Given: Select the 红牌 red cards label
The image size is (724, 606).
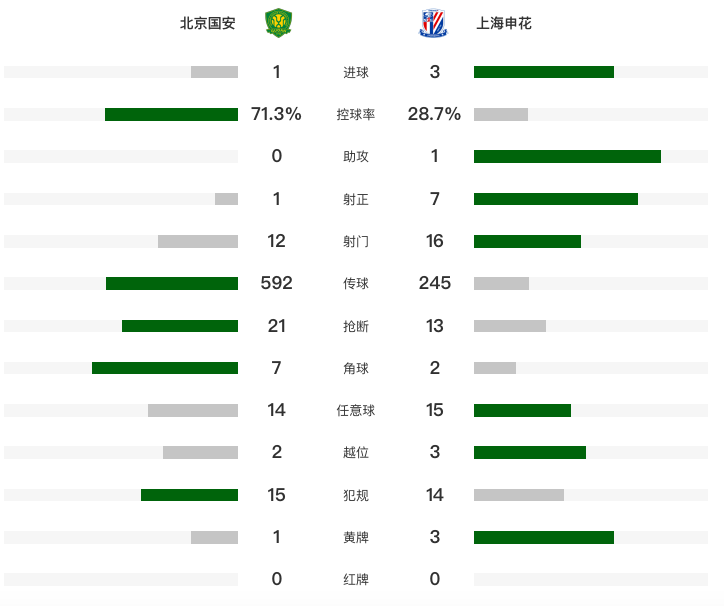Looking at the screenshot, I should pos(356,579).
